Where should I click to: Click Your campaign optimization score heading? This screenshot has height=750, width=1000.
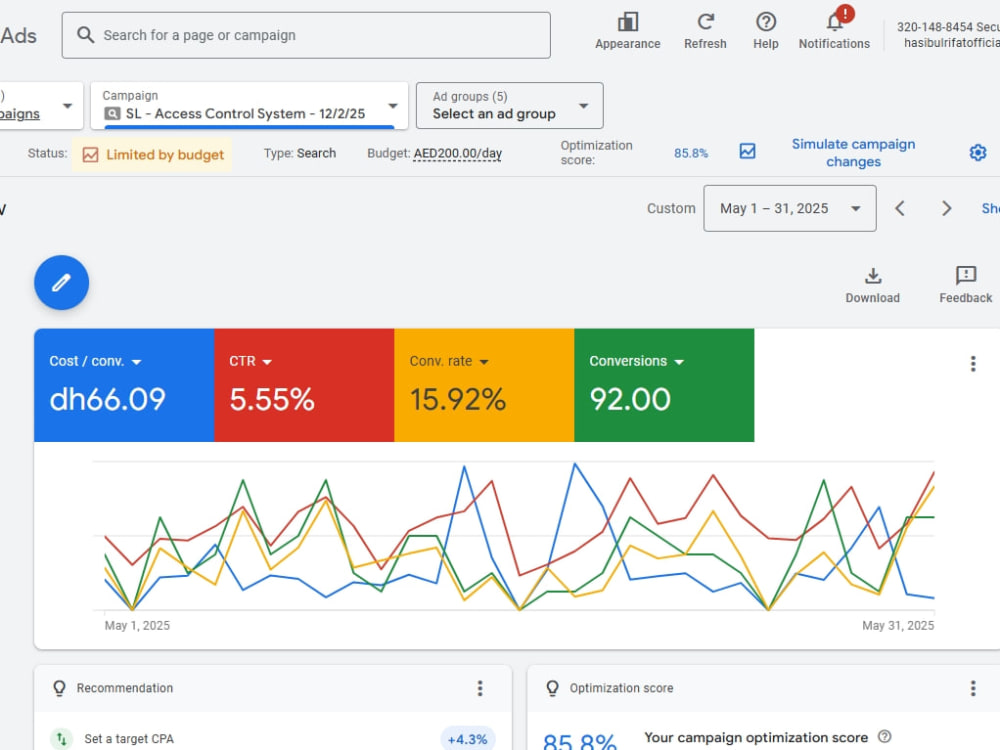(756, 737)
